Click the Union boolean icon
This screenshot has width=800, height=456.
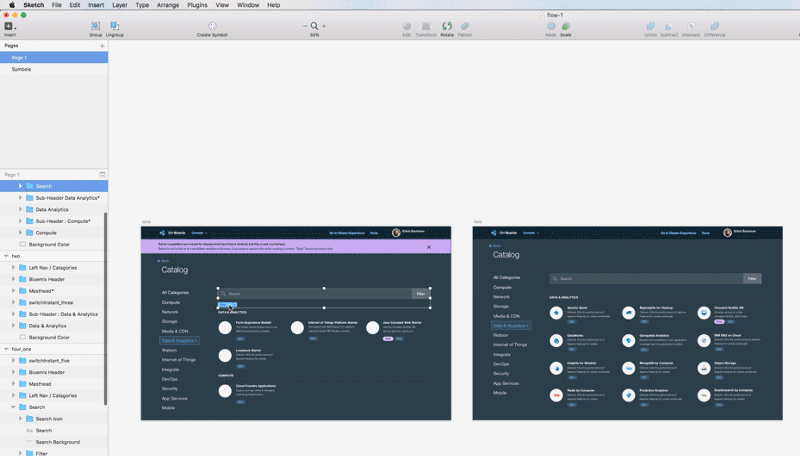pyautogui.click(x=651, y=26)
